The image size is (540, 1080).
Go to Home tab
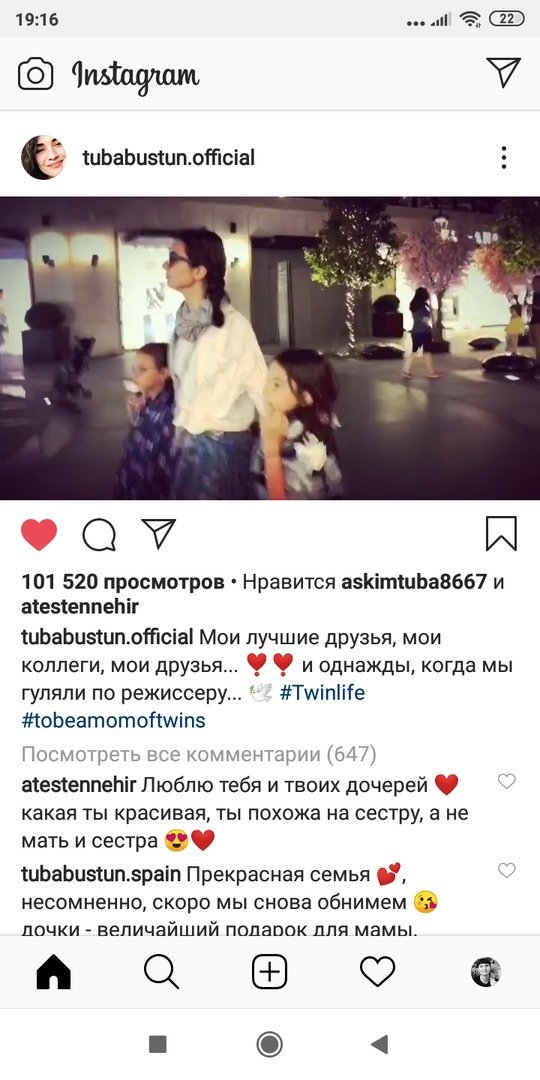[54, 973]
